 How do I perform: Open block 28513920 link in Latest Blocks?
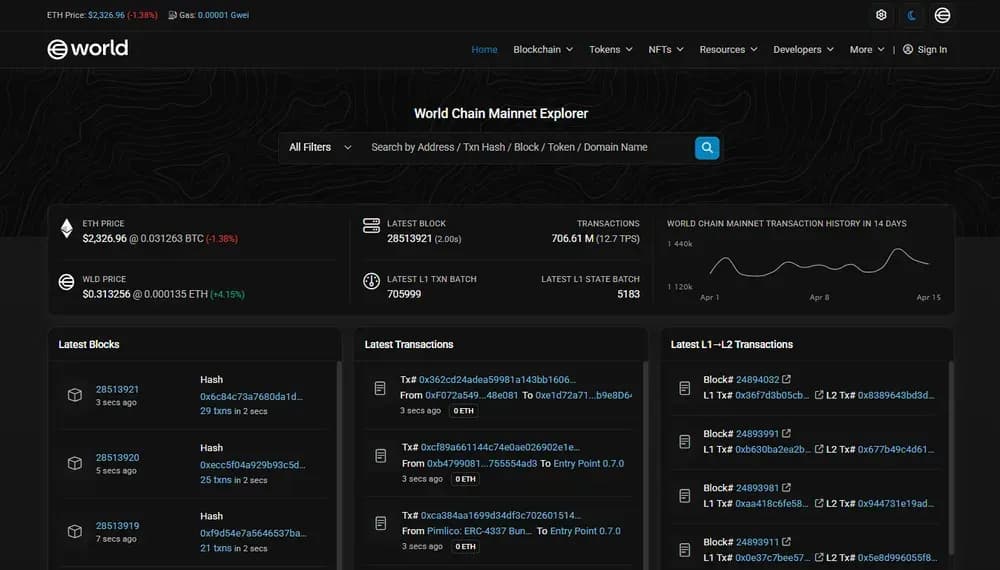click(117, 458)
